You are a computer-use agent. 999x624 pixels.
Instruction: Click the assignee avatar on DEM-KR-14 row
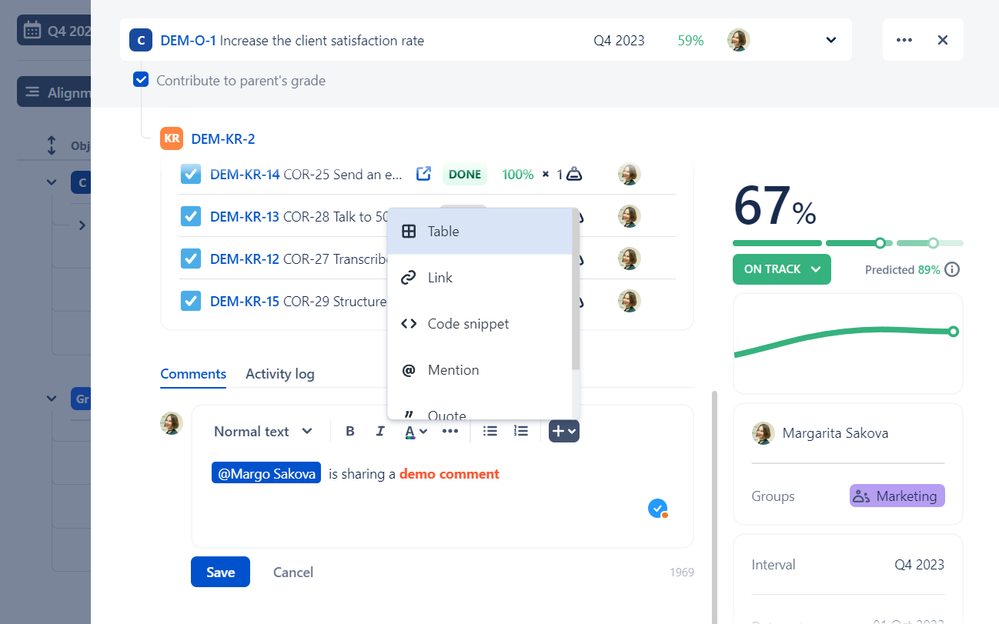point(629,174)
